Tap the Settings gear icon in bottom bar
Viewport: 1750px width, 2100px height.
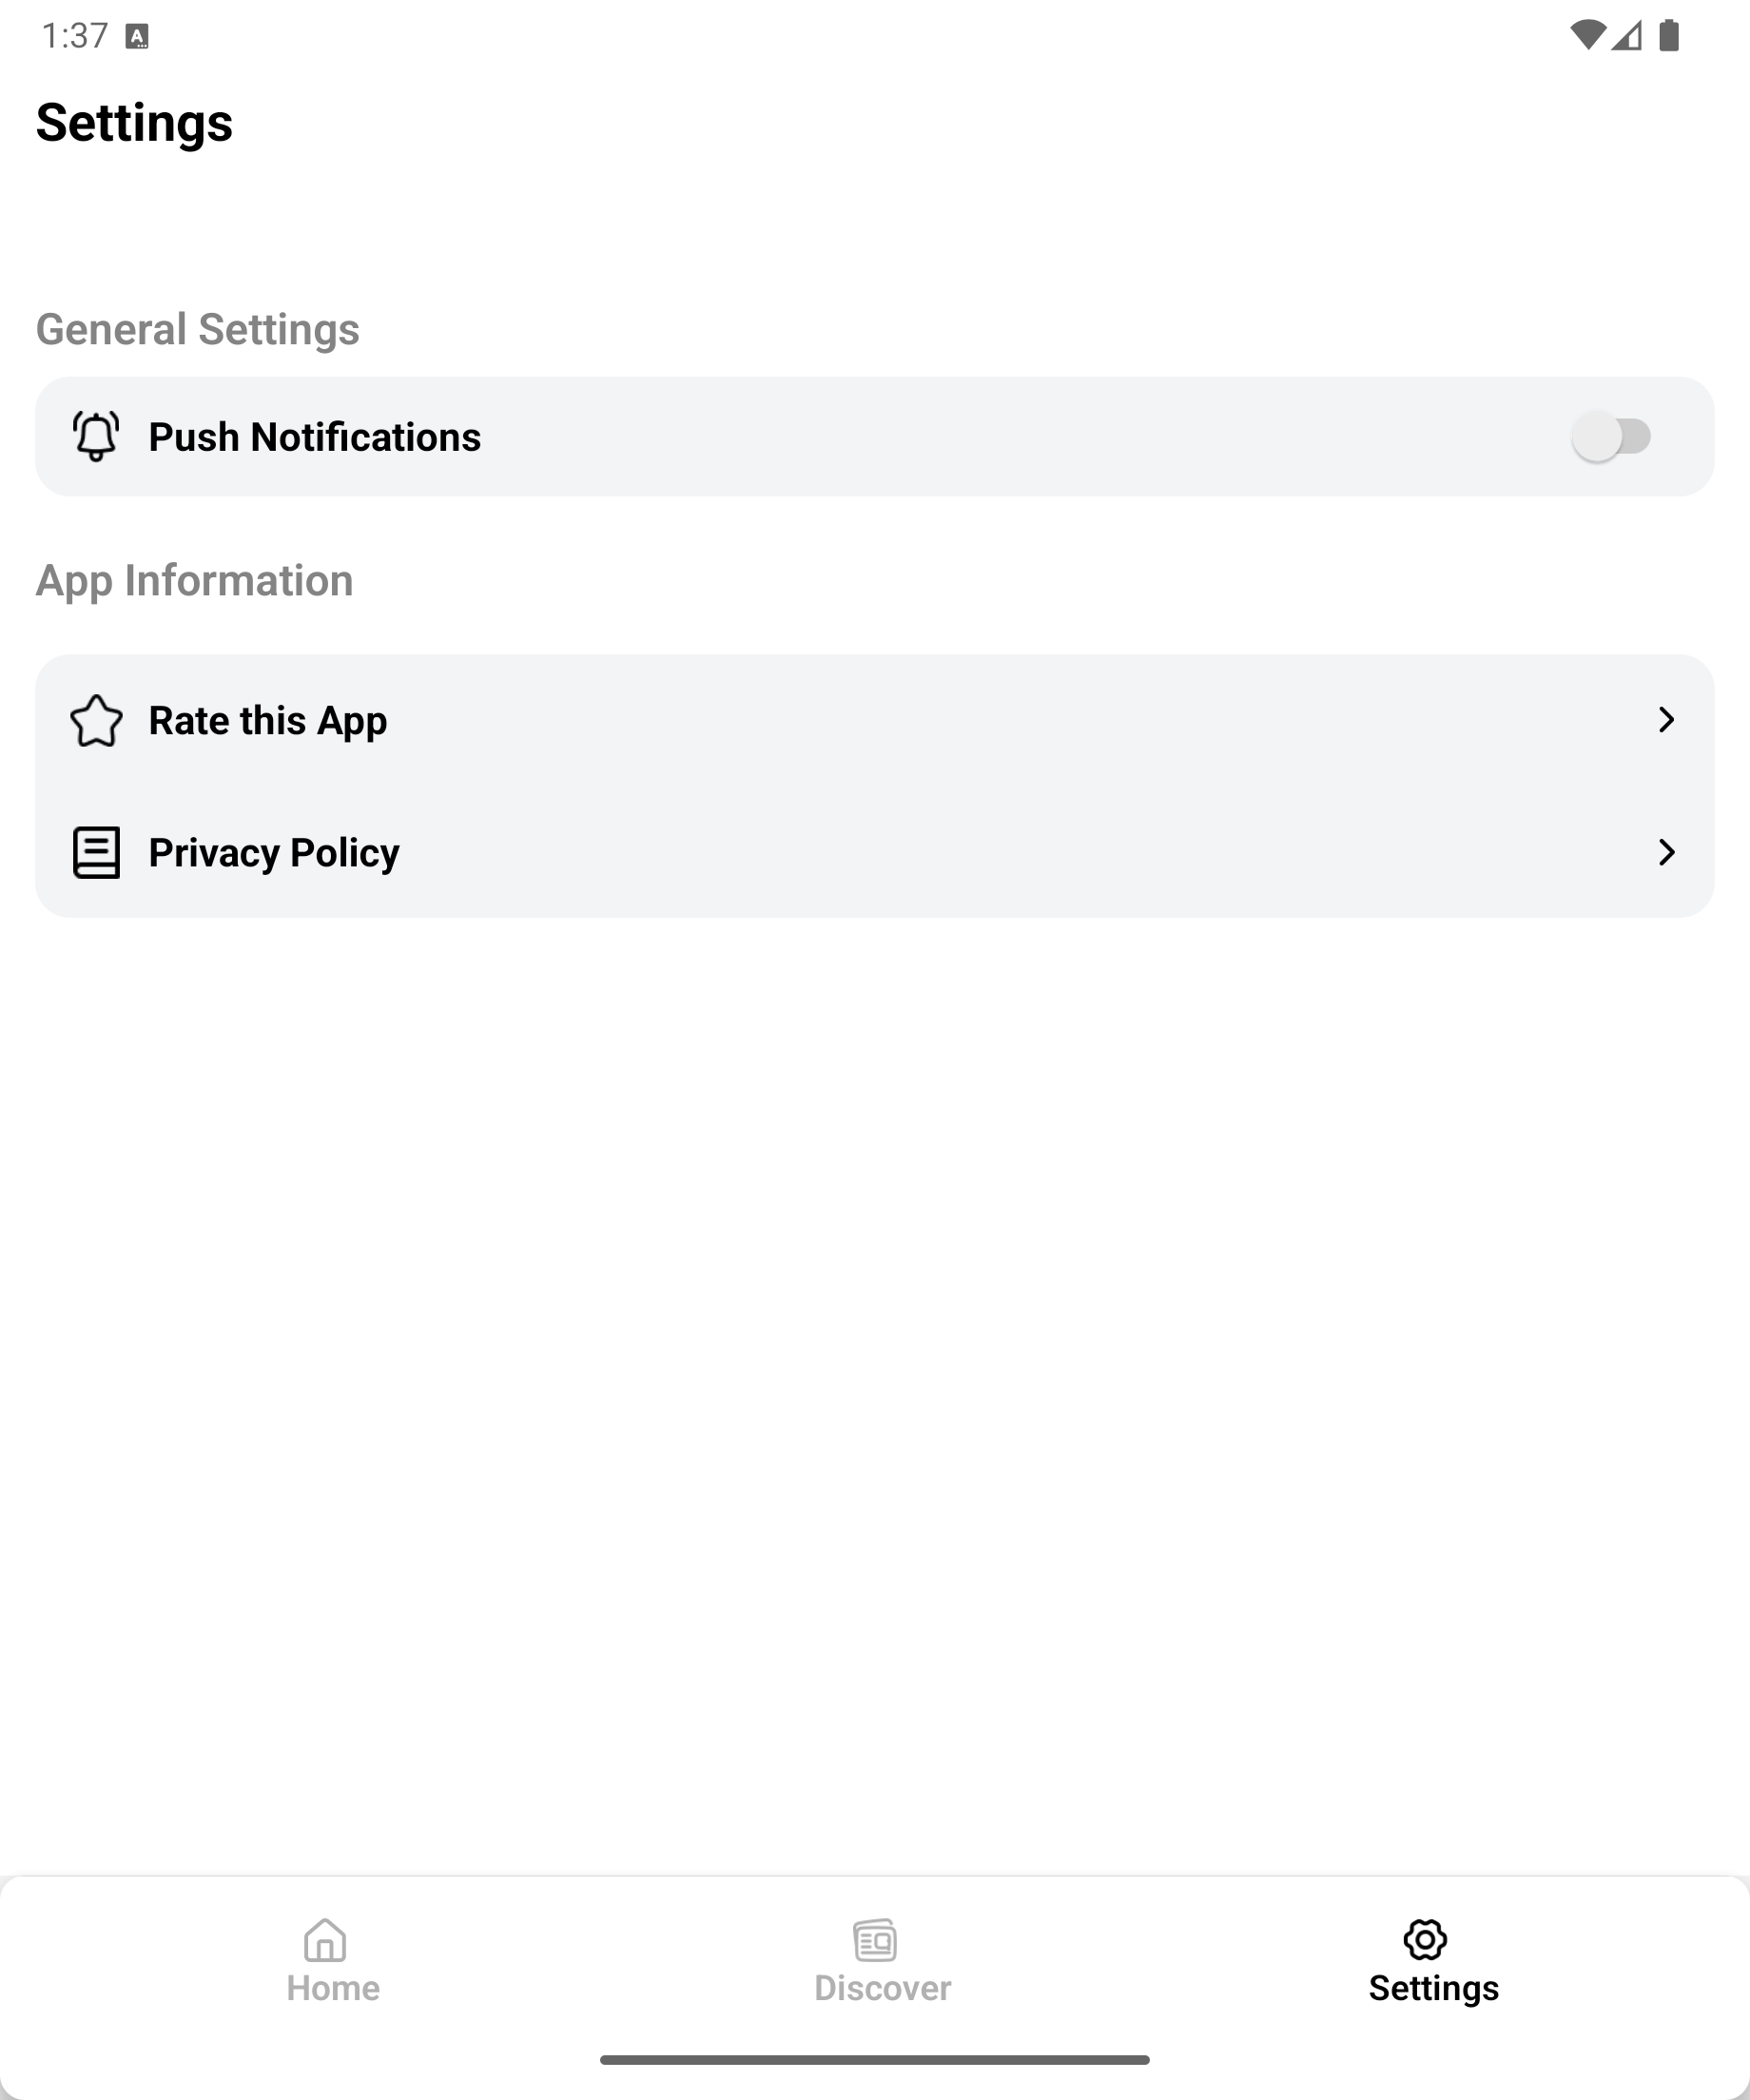click(1425, 1940)
